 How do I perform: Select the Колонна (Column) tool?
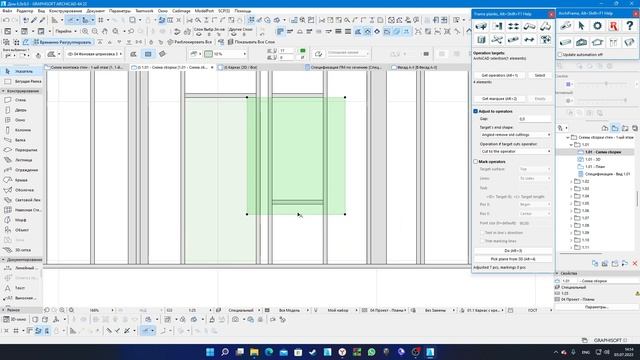coord(21,130)
